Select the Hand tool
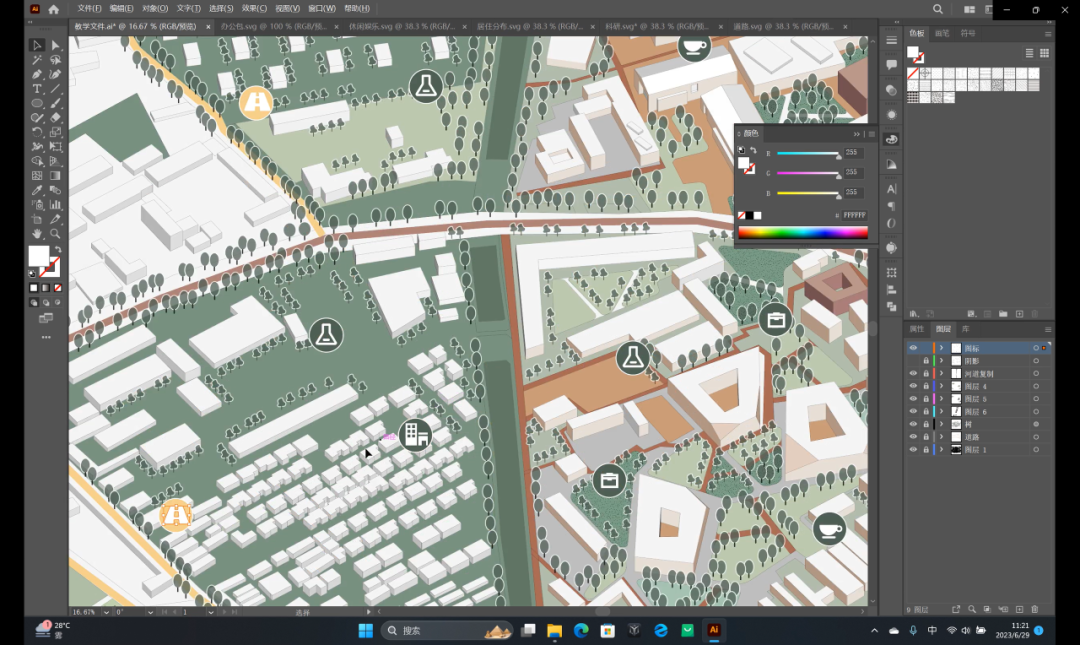 [37, 234]
